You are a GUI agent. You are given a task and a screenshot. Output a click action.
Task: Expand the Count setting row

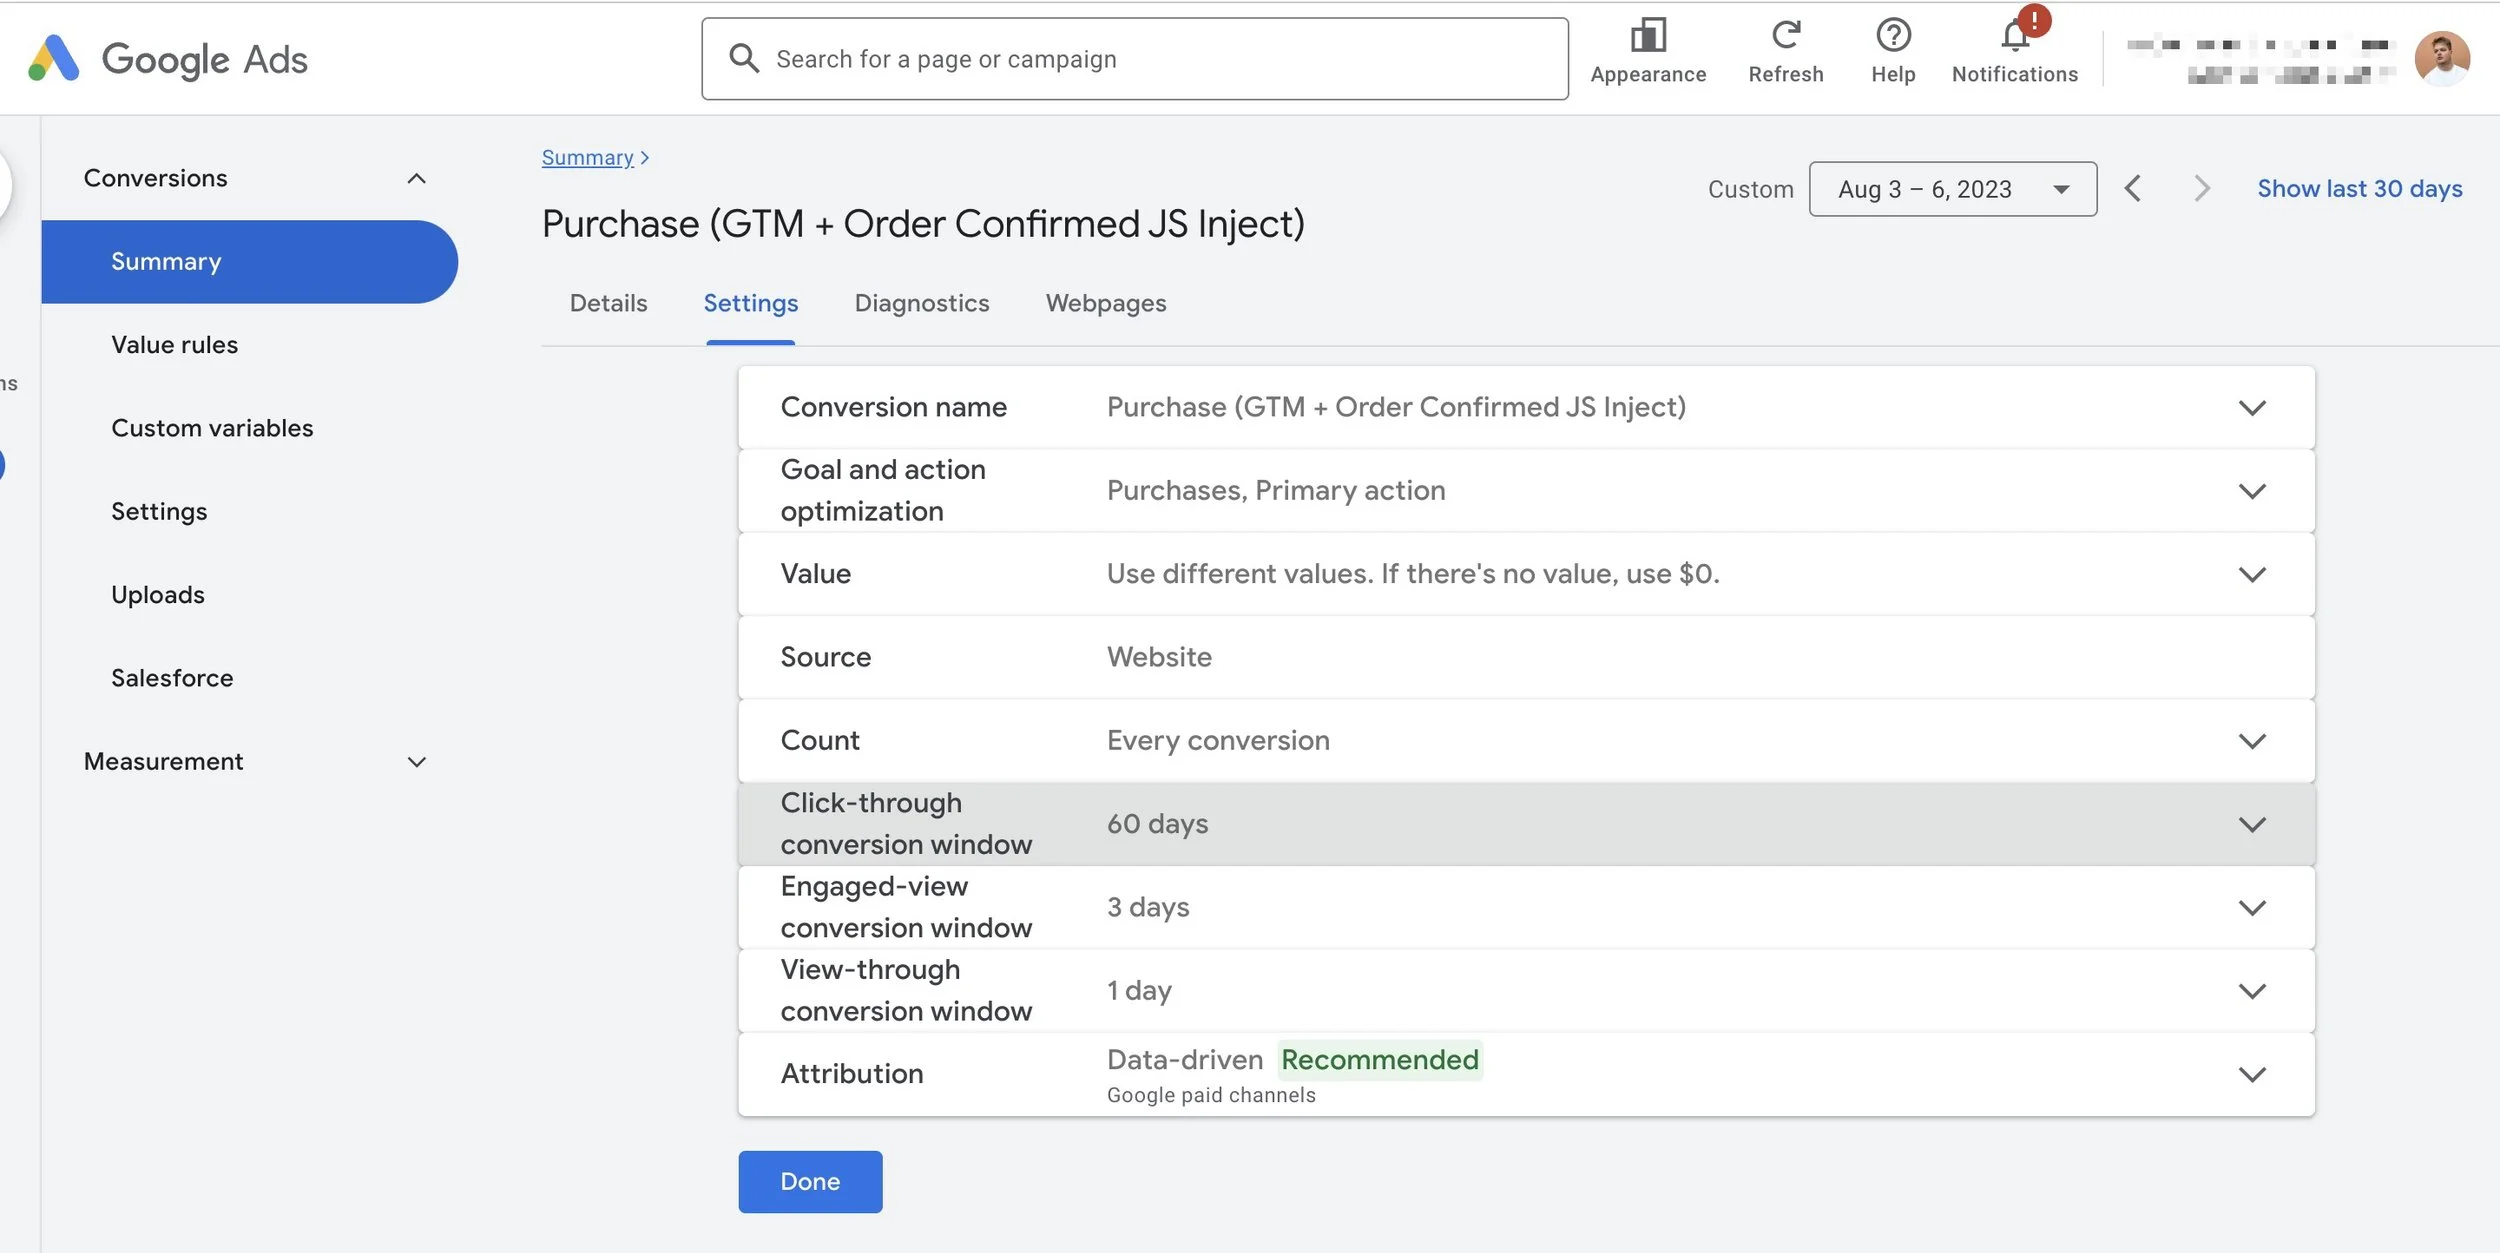click(x=2251, y=741)
